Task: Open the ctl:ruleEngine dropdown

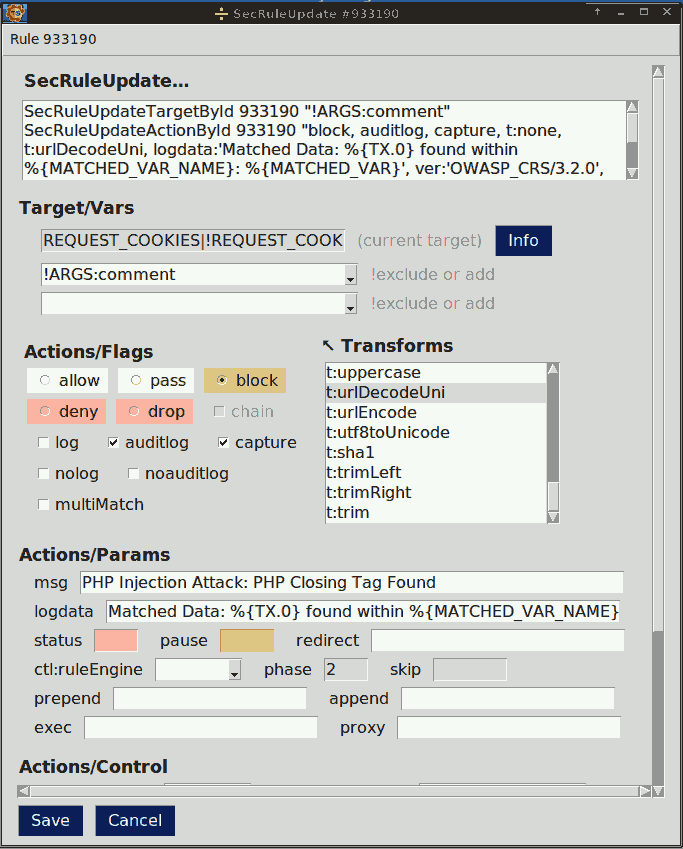Action: (x=234, y=671)
